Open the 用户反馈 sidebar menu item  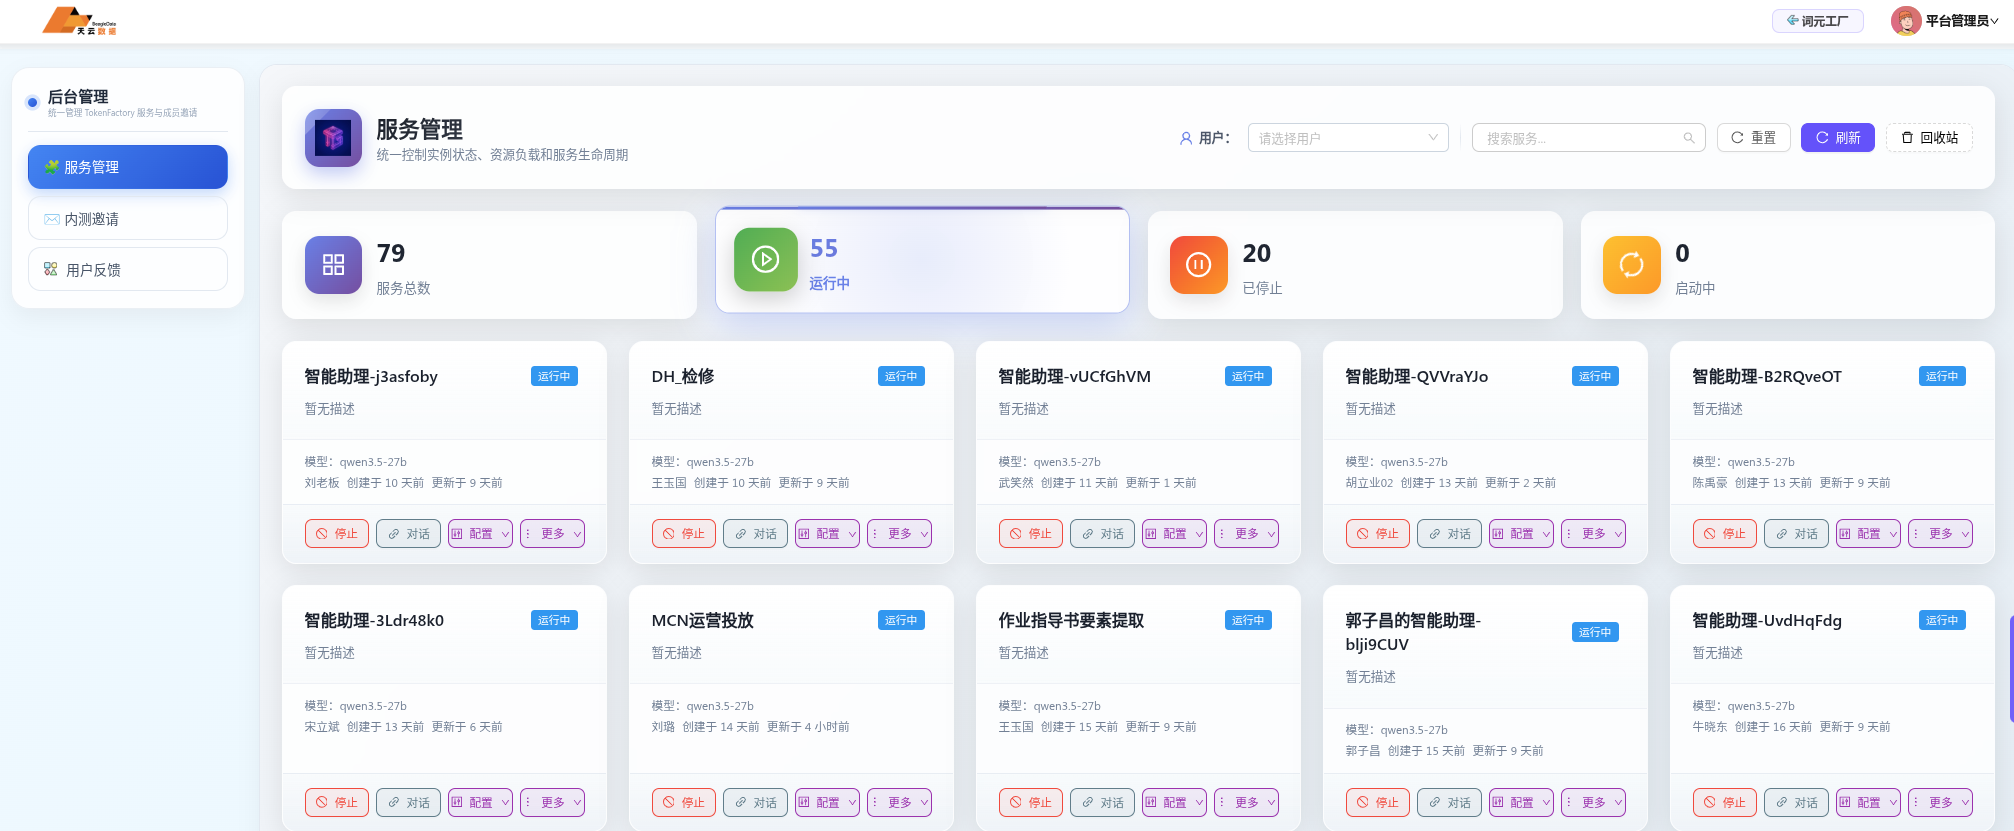128,270
